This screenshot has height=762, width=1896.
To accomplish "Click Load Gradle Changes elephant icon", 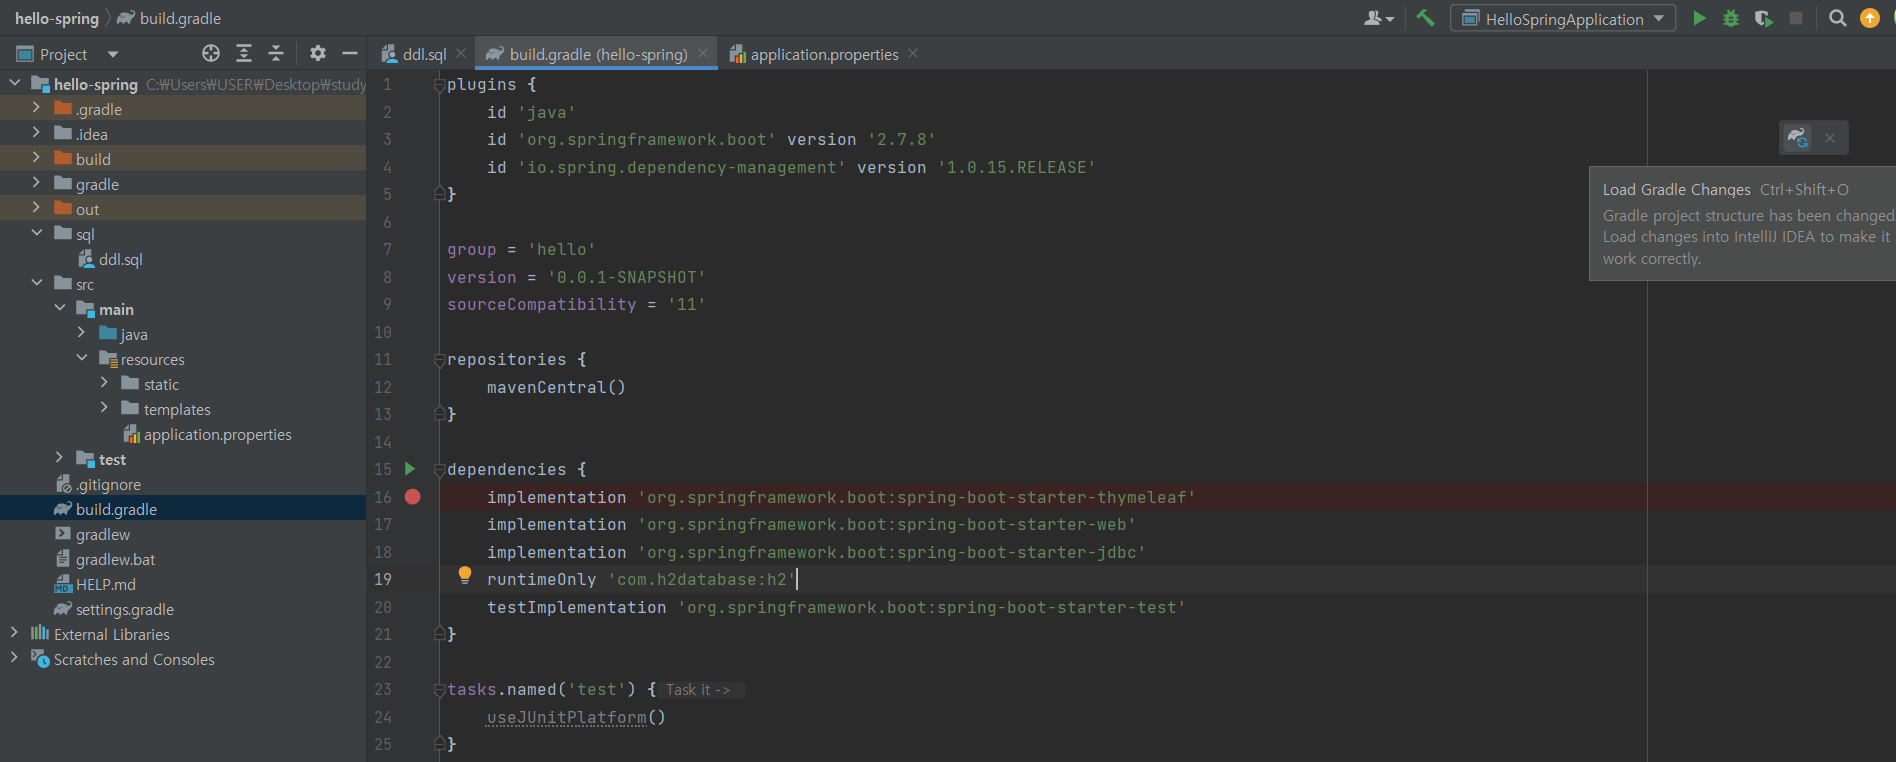I will (x=1798, y=138).
